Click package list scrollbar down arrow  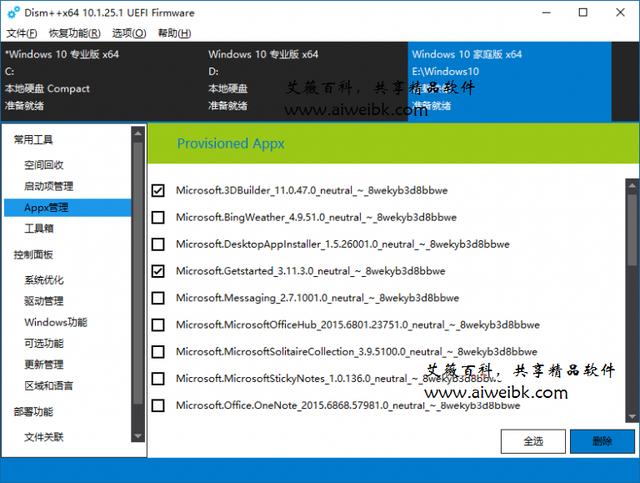pyautogui.click(x=632, y=417)
